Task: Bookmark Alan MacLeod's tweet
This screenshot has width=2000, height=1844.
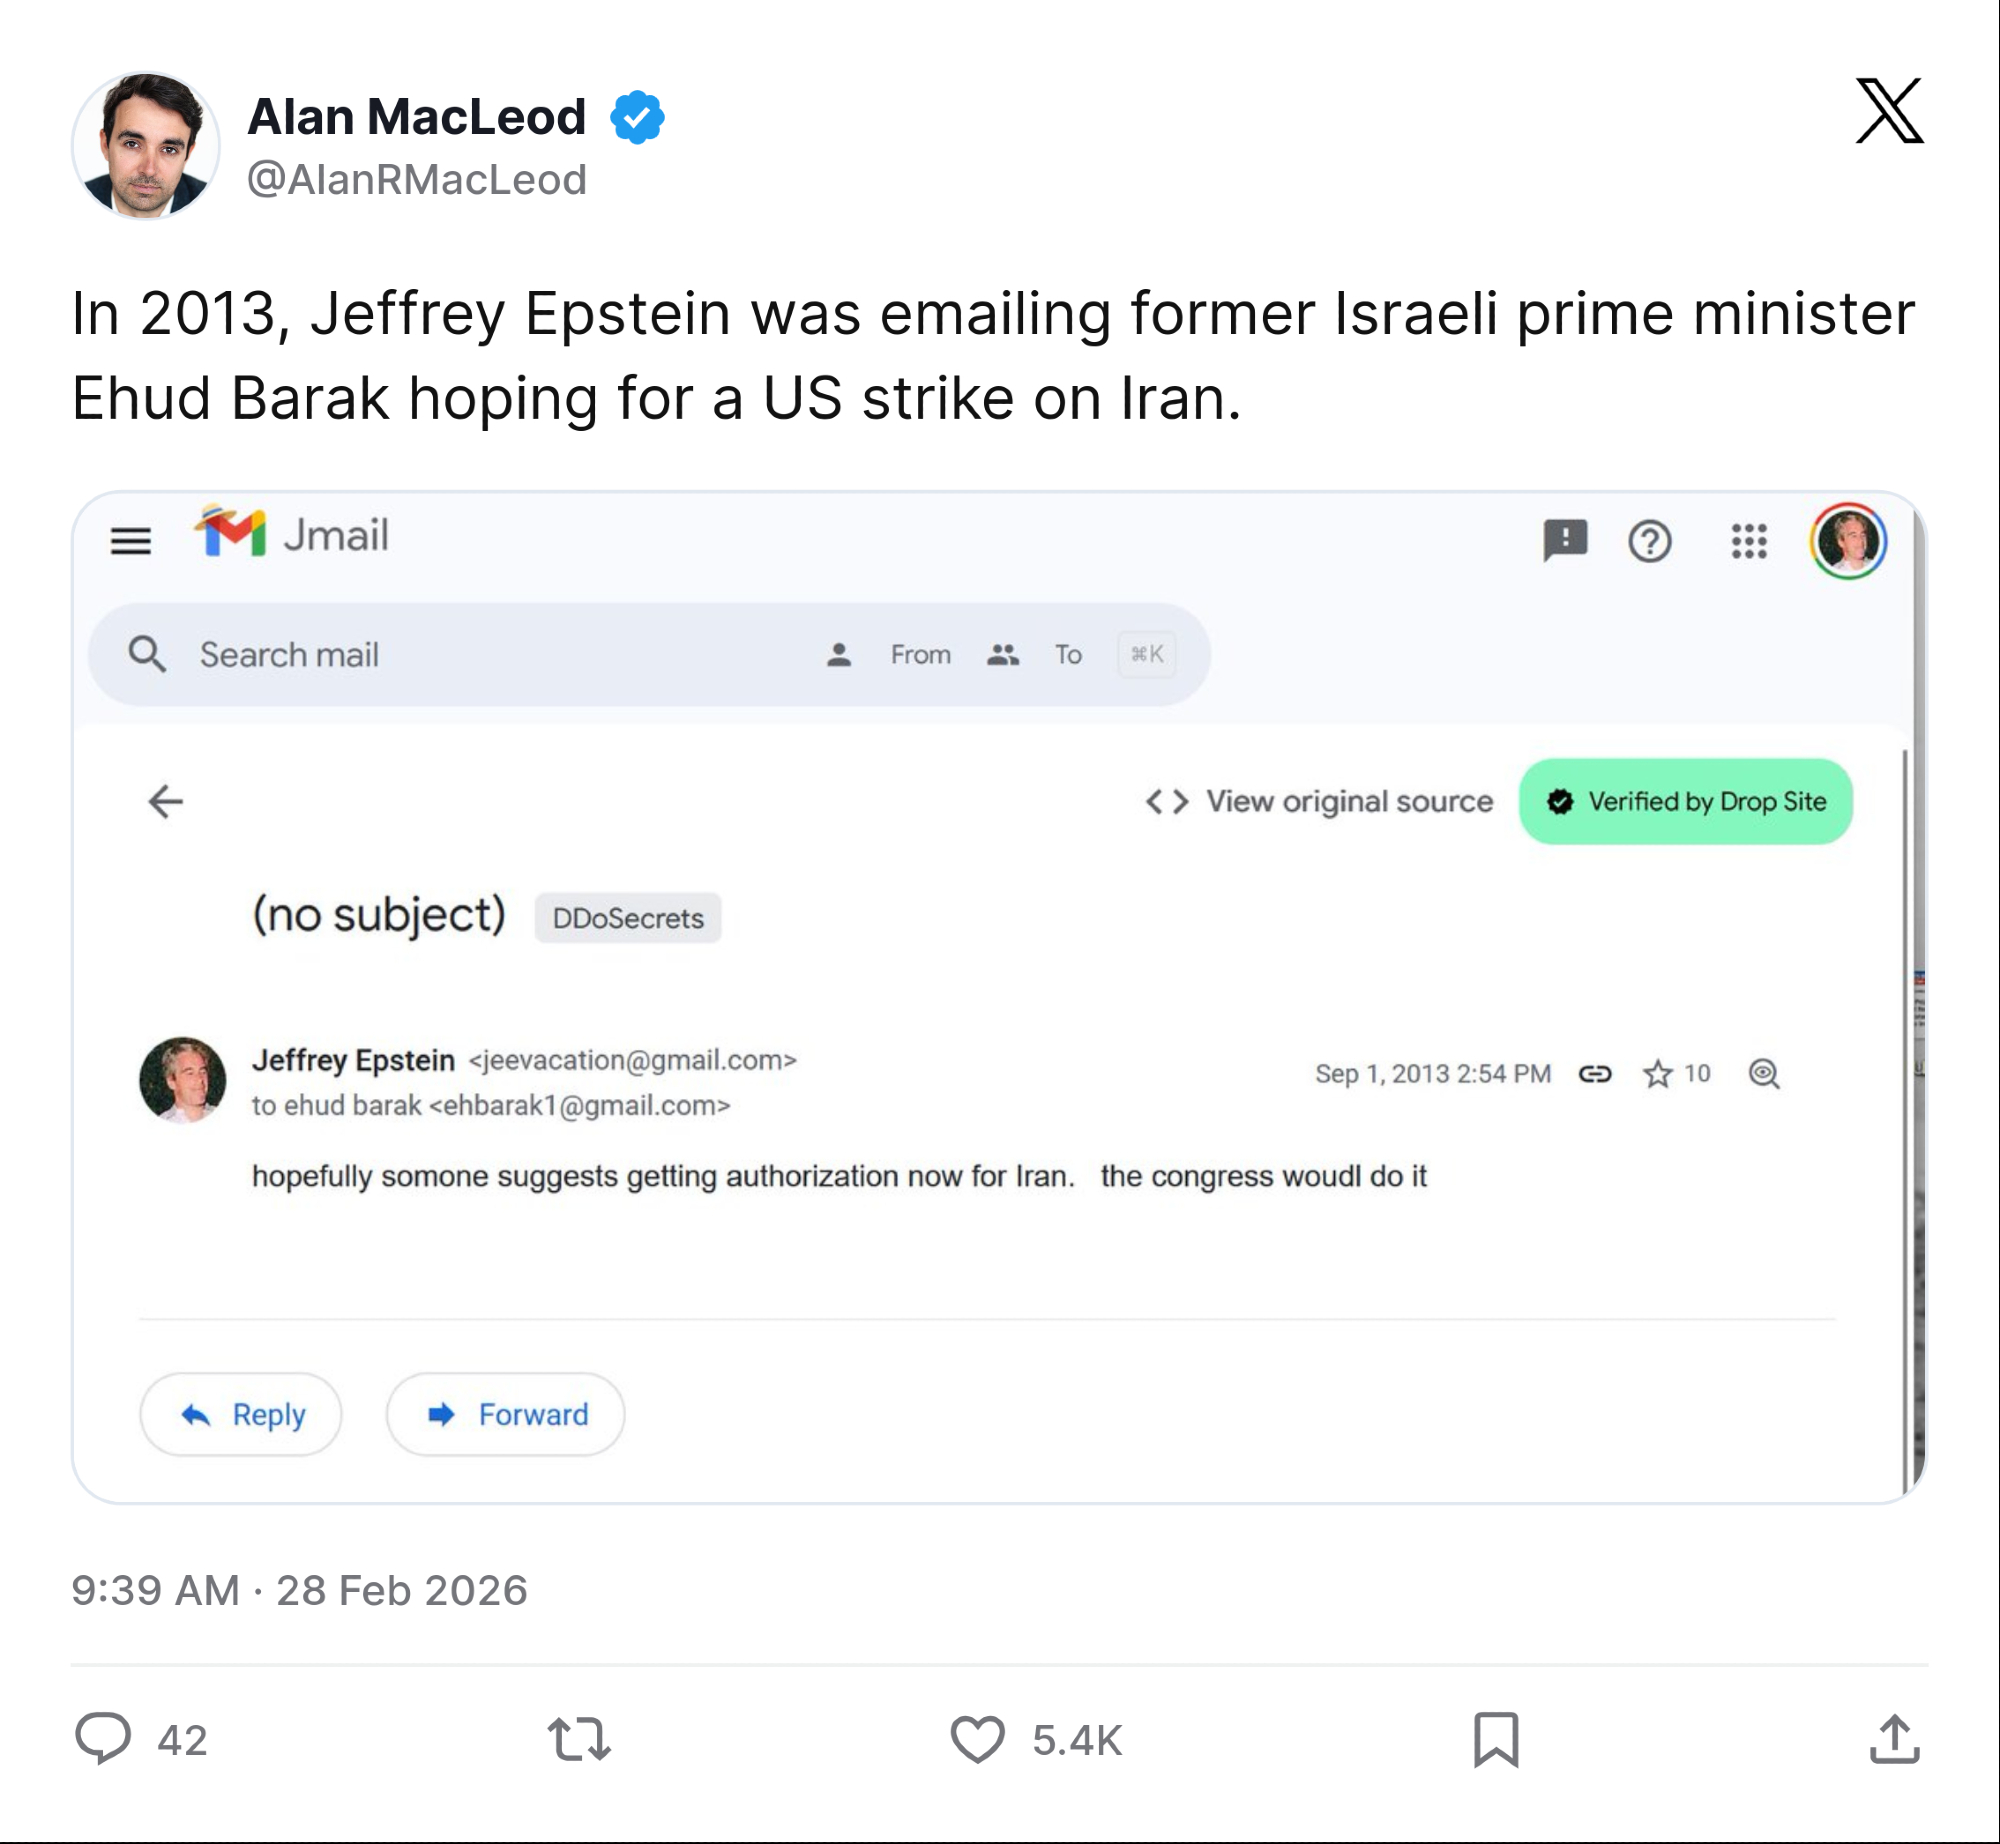Action: pos(1496,1739)
